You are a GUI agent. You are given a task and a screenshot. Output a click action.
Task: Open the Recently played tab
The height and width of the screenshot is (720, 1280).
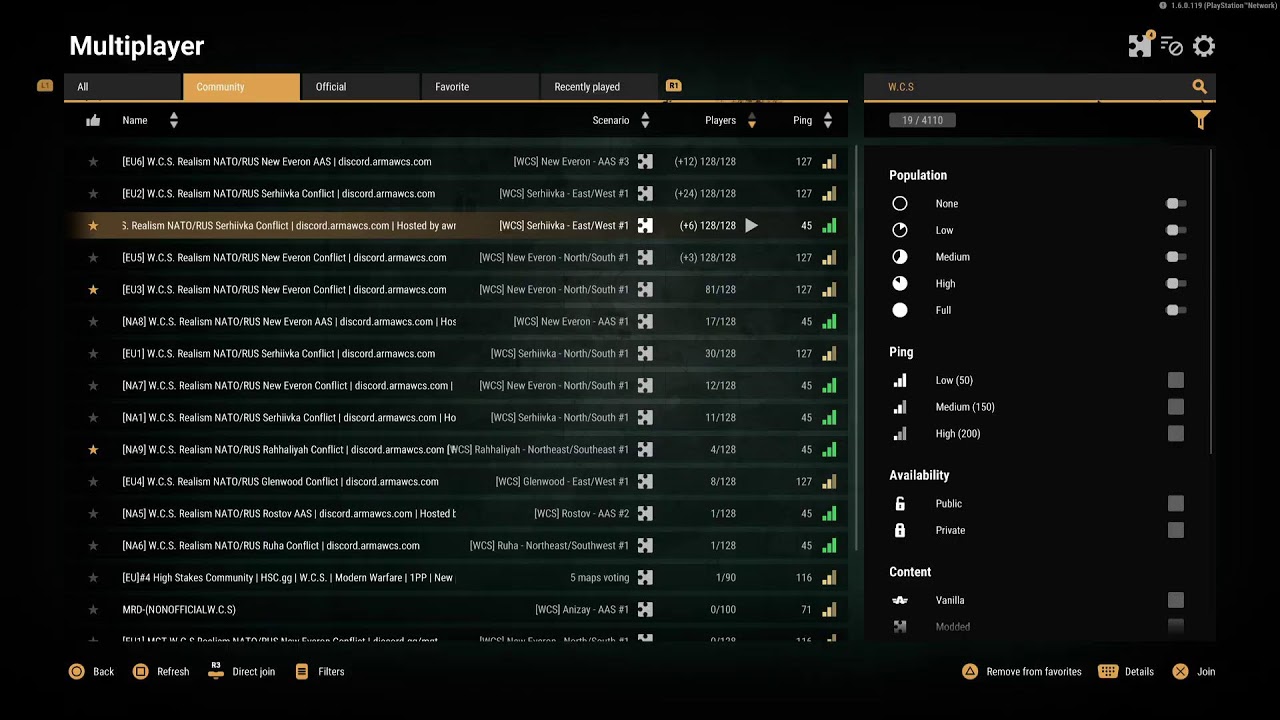coord(599,87)
